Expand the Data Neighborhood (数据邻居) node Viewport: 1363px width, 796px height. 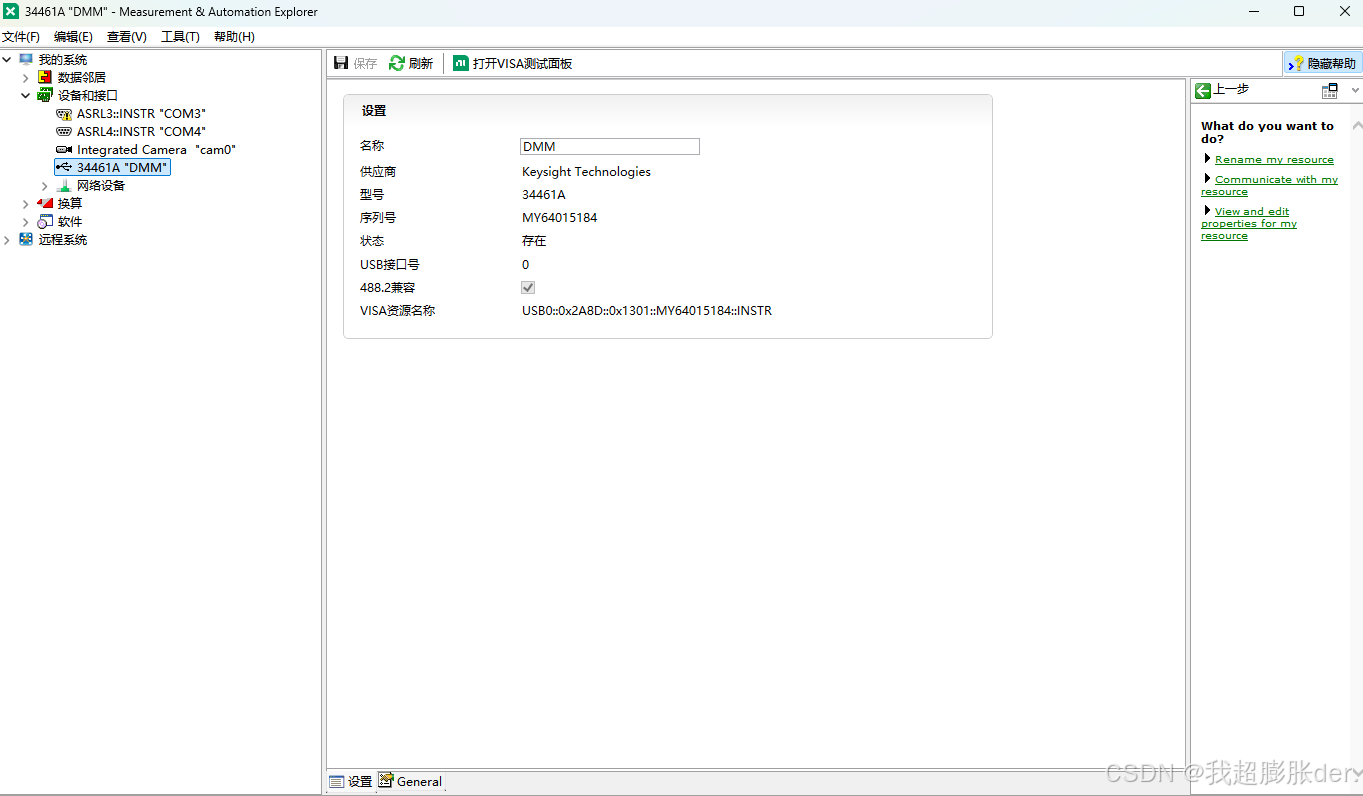pyautogui.click(x=26, y=78)
